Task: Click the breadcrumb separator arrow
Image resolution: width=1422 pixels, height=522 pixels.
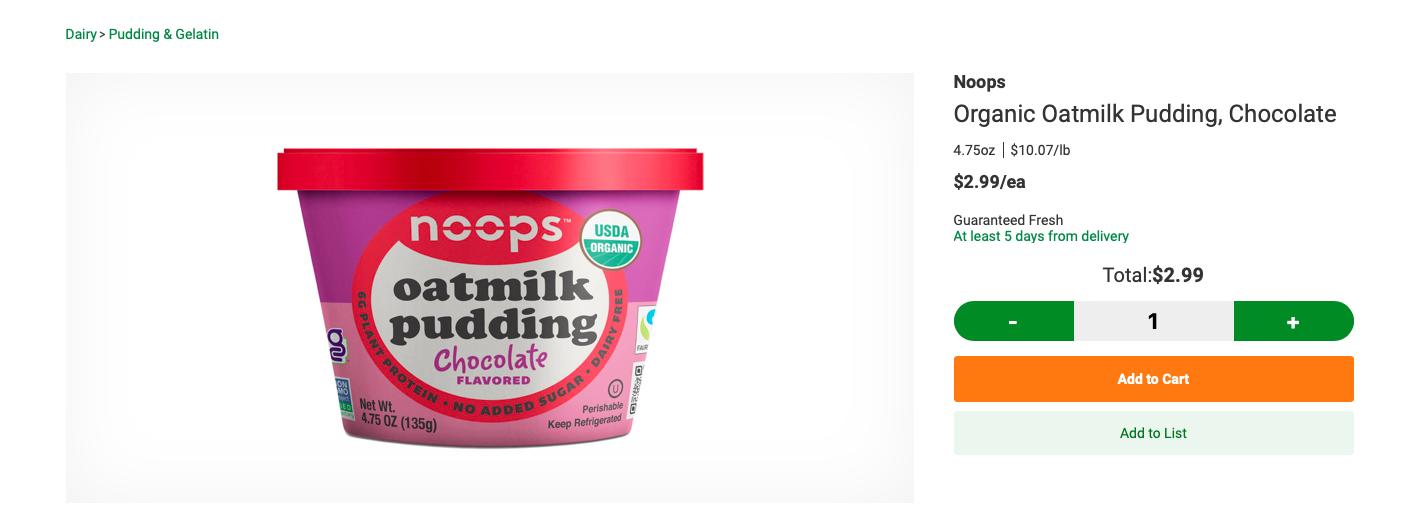Action: (x=102, y=35)
